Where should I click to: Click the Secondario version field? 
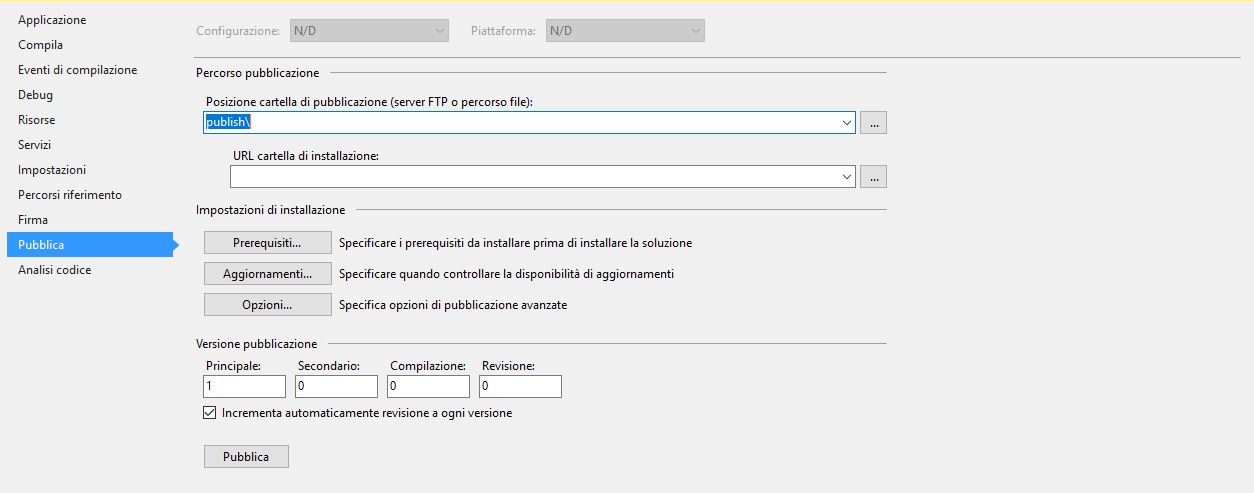[x=336, y=386]
